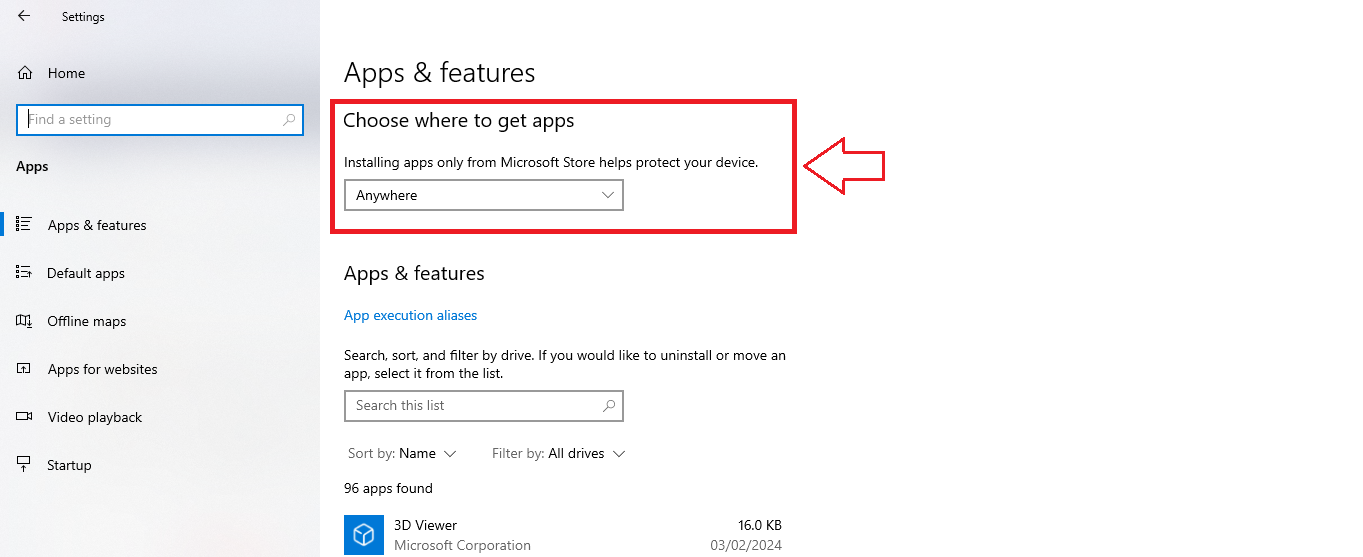Image resolution: width=1363 pixels, height=557 pixels.
Task: Open App execution aliases link
Action: (410, 315)
